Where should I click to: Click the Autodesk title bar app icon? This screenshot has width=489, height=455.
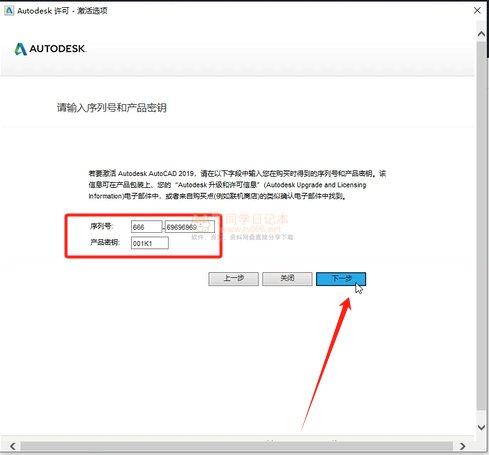[x=9, y=10]
